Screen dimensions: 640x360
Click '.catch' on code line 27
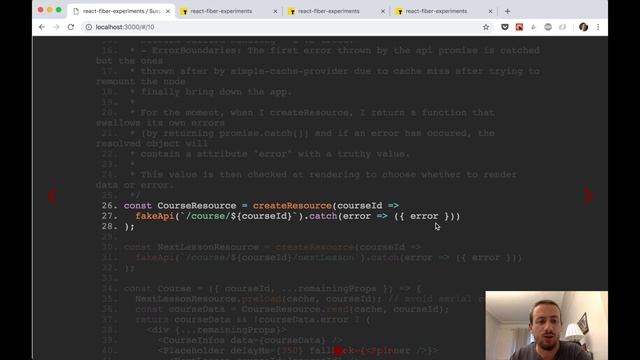320,216
